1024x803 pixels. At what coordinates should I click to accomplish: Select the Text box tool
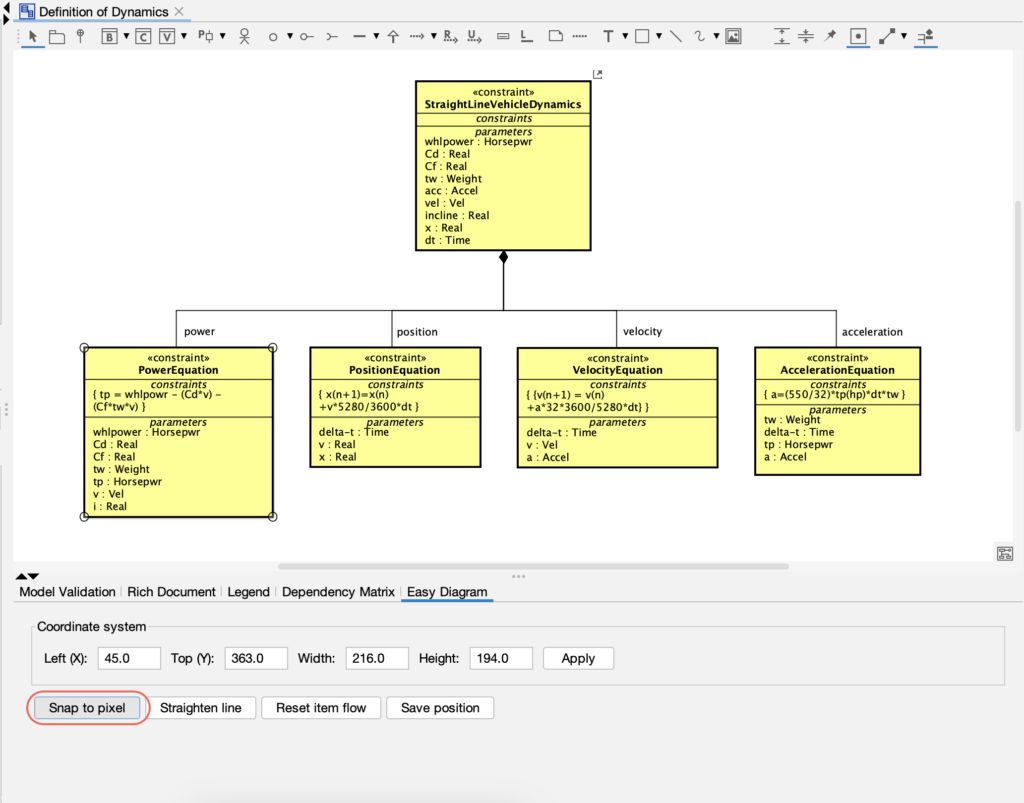[609, 36]
